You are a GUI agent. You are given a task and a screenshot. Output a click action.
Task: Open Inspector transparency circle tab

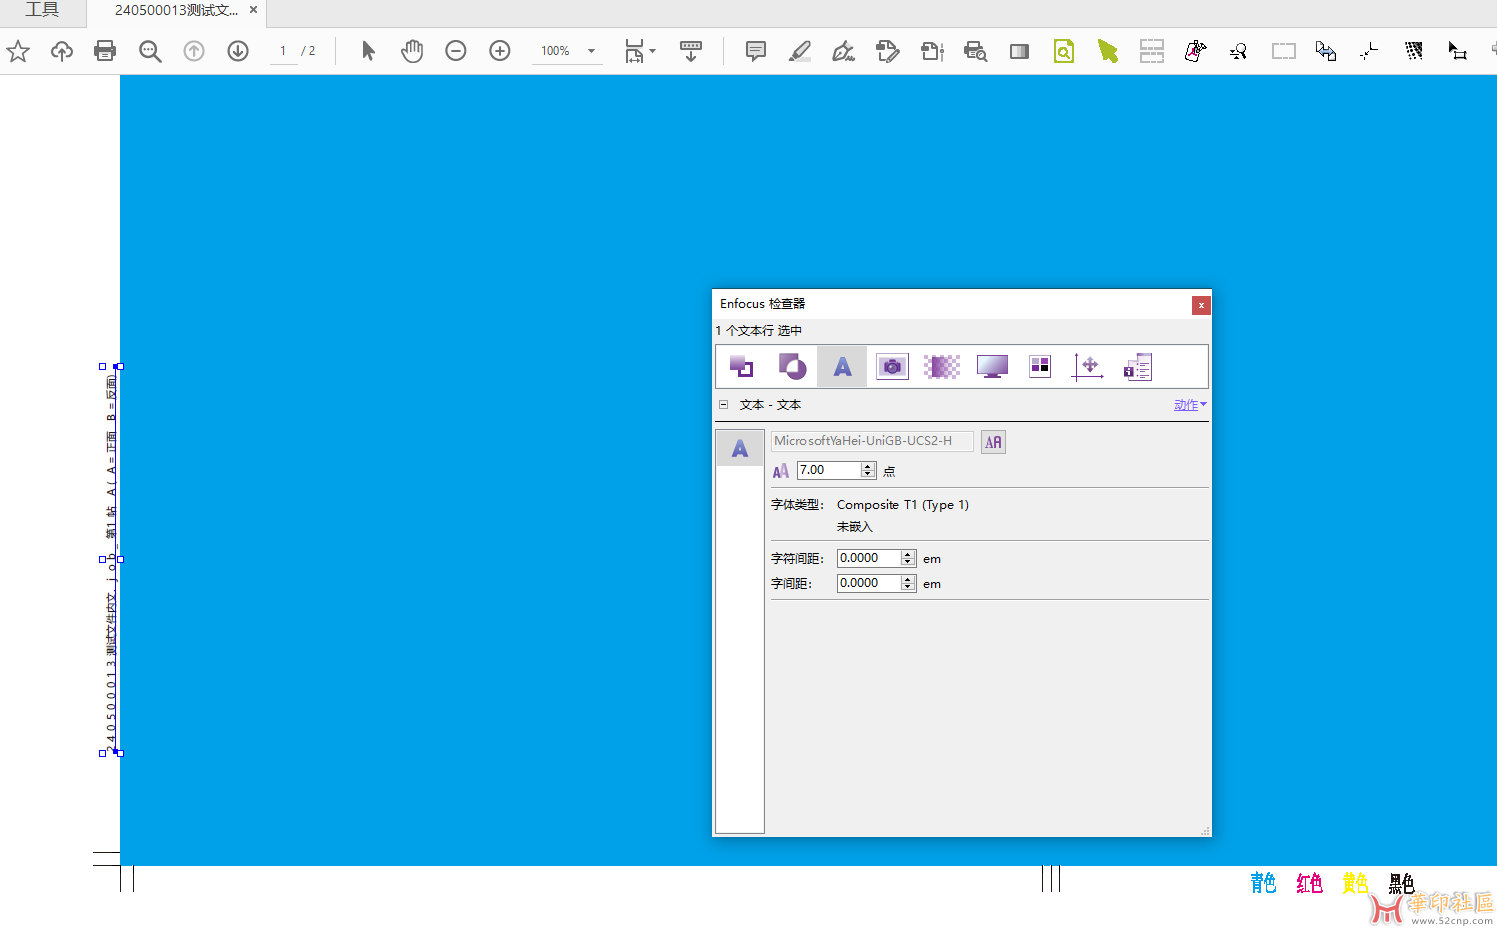[792, 367]
